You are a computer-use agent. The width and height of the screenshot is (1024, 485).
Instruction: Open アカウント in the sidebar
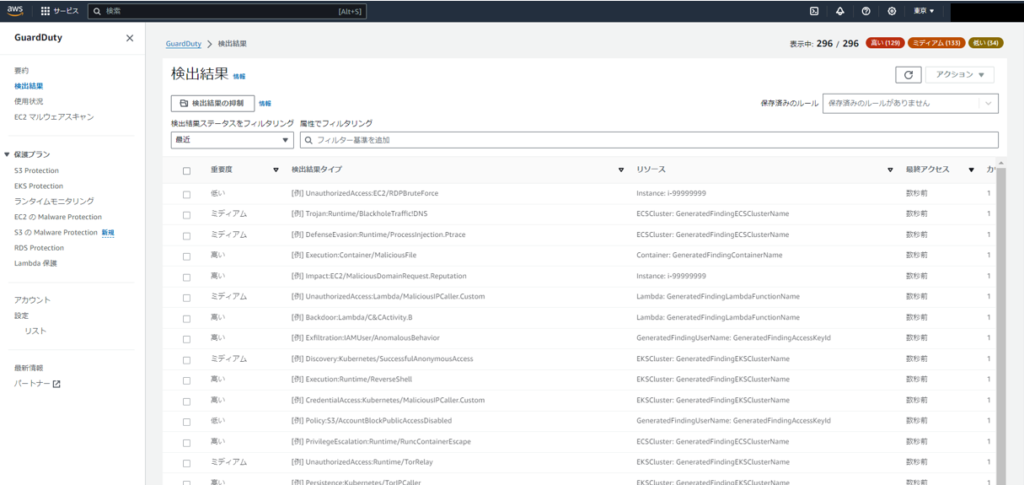[x=32, y=300]
